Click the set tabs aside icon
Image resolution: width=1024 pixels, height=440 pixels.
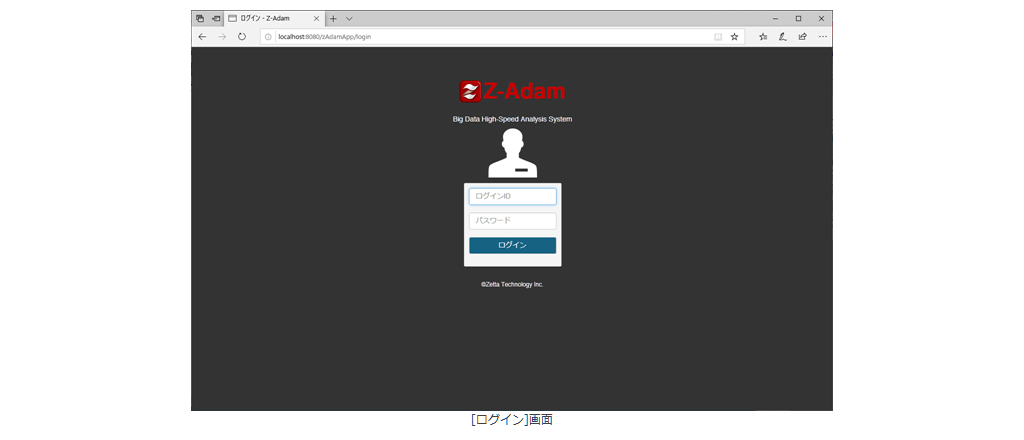point(216,19)
